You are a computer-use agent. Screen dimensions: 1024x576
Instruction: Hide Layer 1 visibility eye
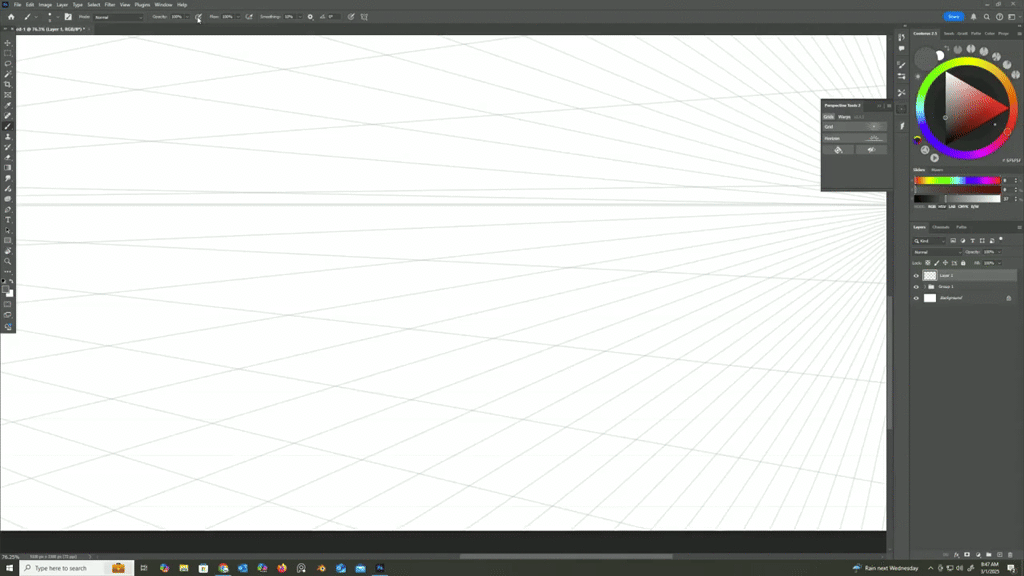[x=916, y=276]
